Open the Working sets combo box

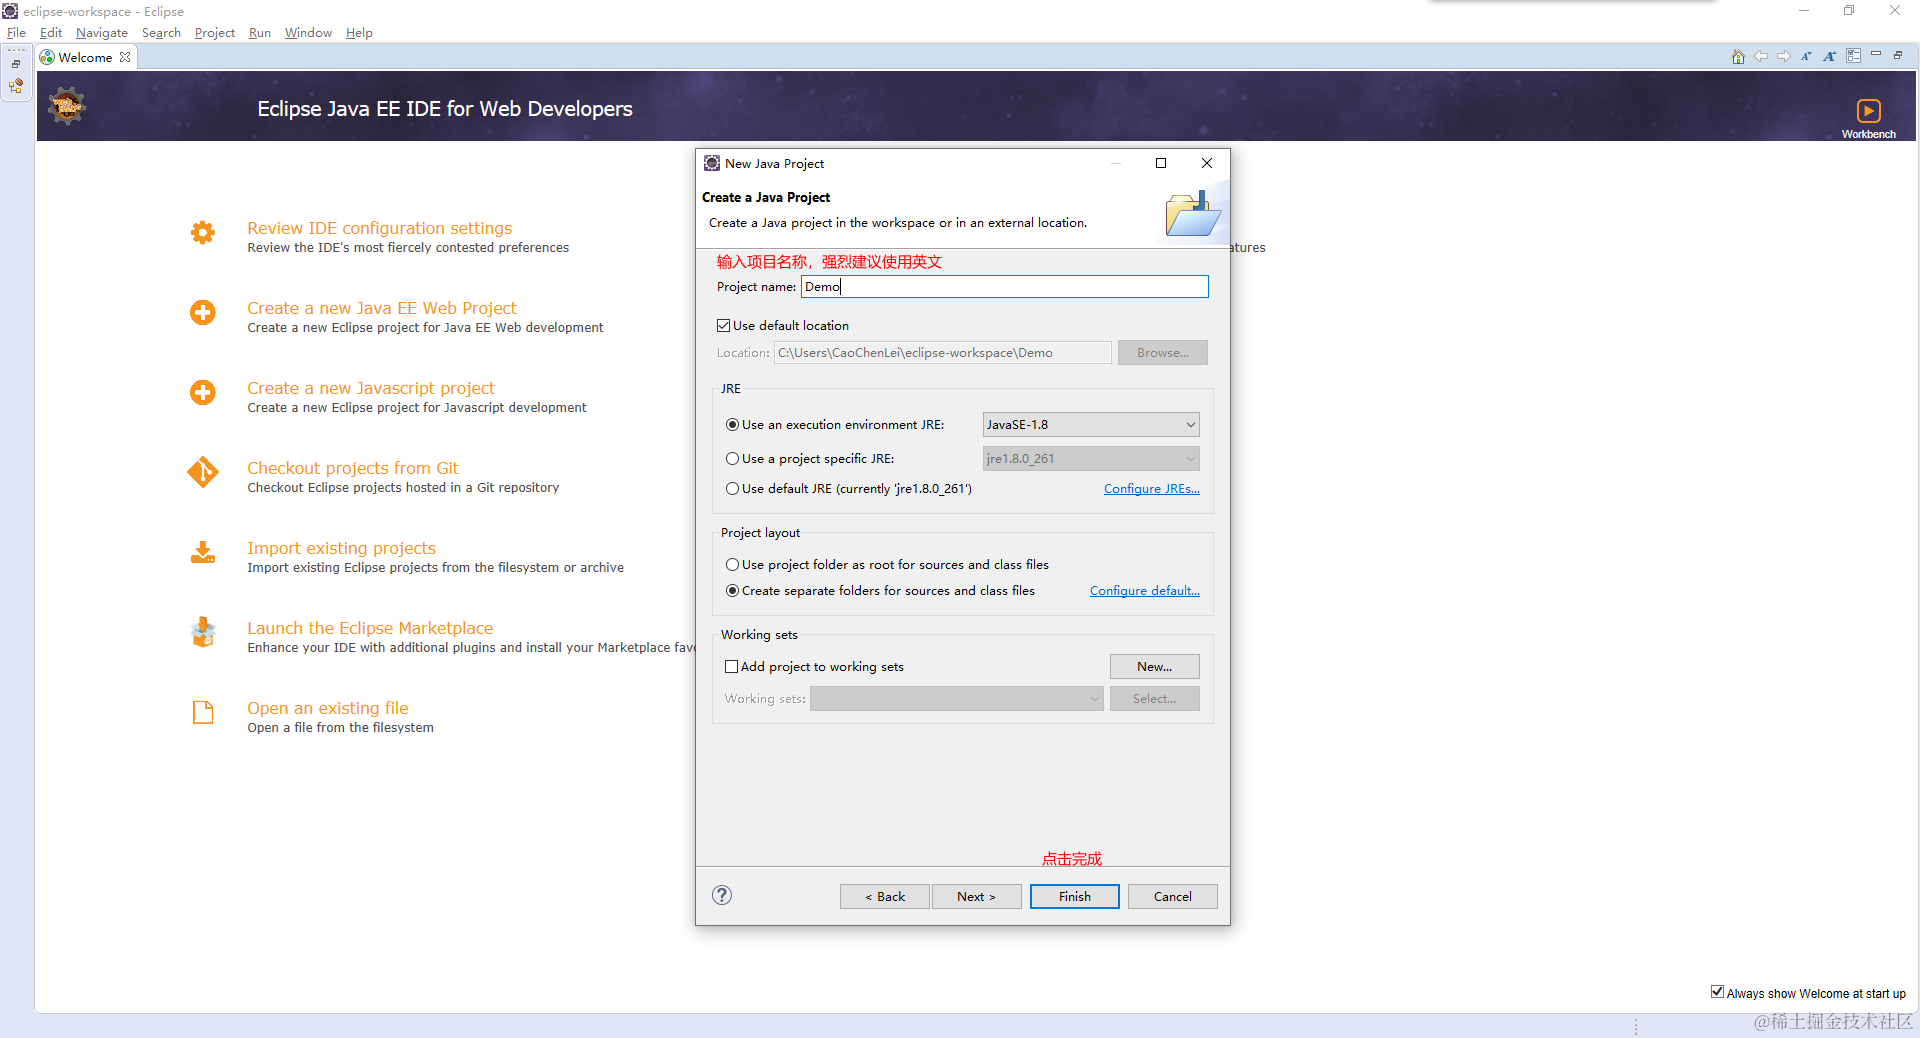pyautogui.click(x=956, y=698)
